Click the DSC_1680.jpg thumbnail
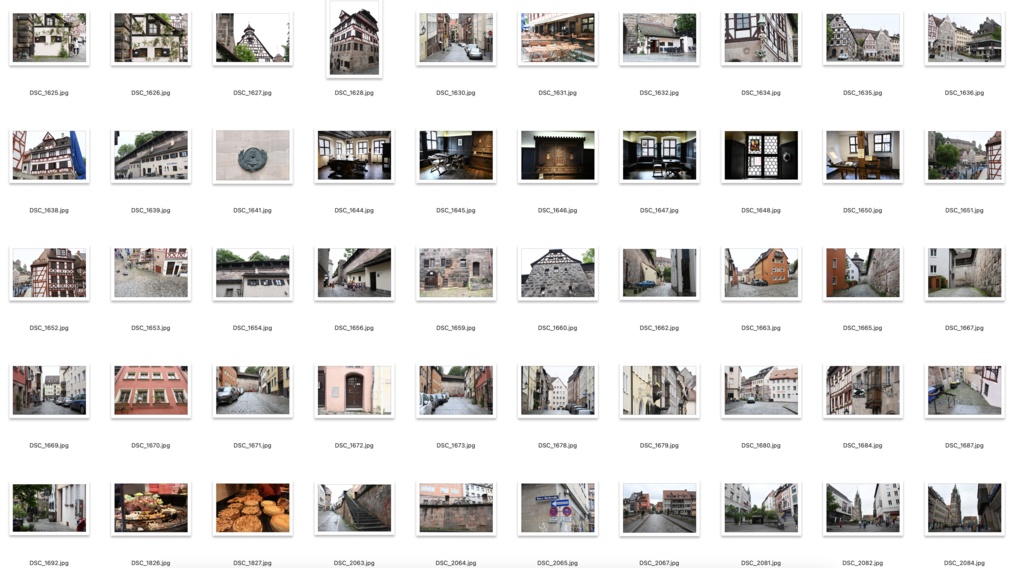1024x568 pixels. click(x=761, y=390)
